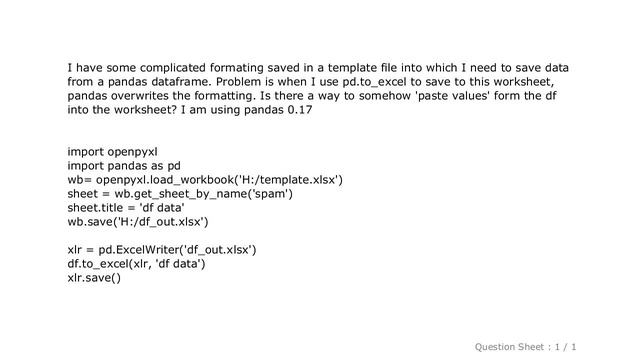Click the pd.ExcelWriter('df_out.xlsx') line

point(162,250)
